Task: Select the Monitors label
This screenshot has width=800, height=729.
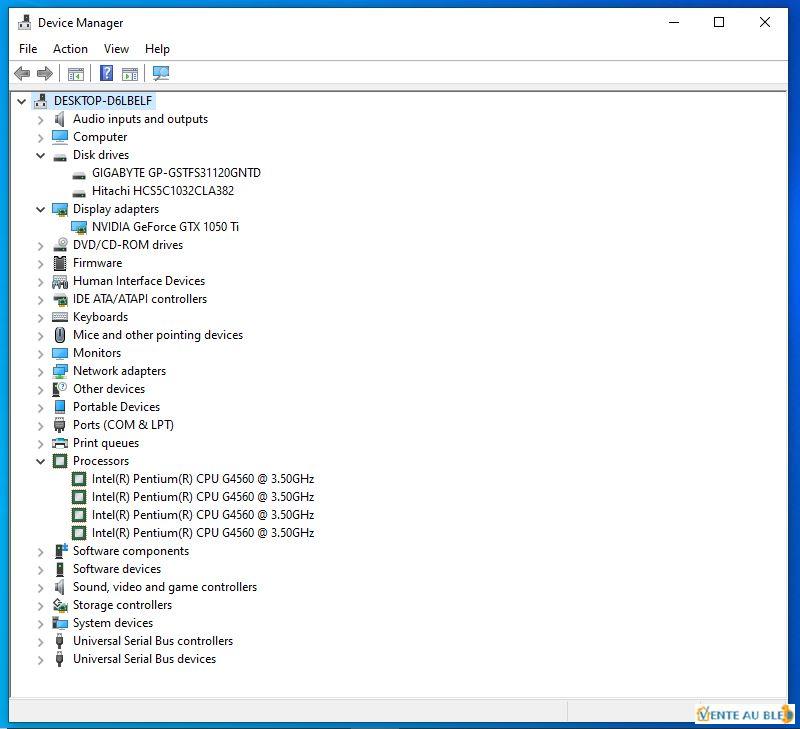Action: [x=97, y=353]
